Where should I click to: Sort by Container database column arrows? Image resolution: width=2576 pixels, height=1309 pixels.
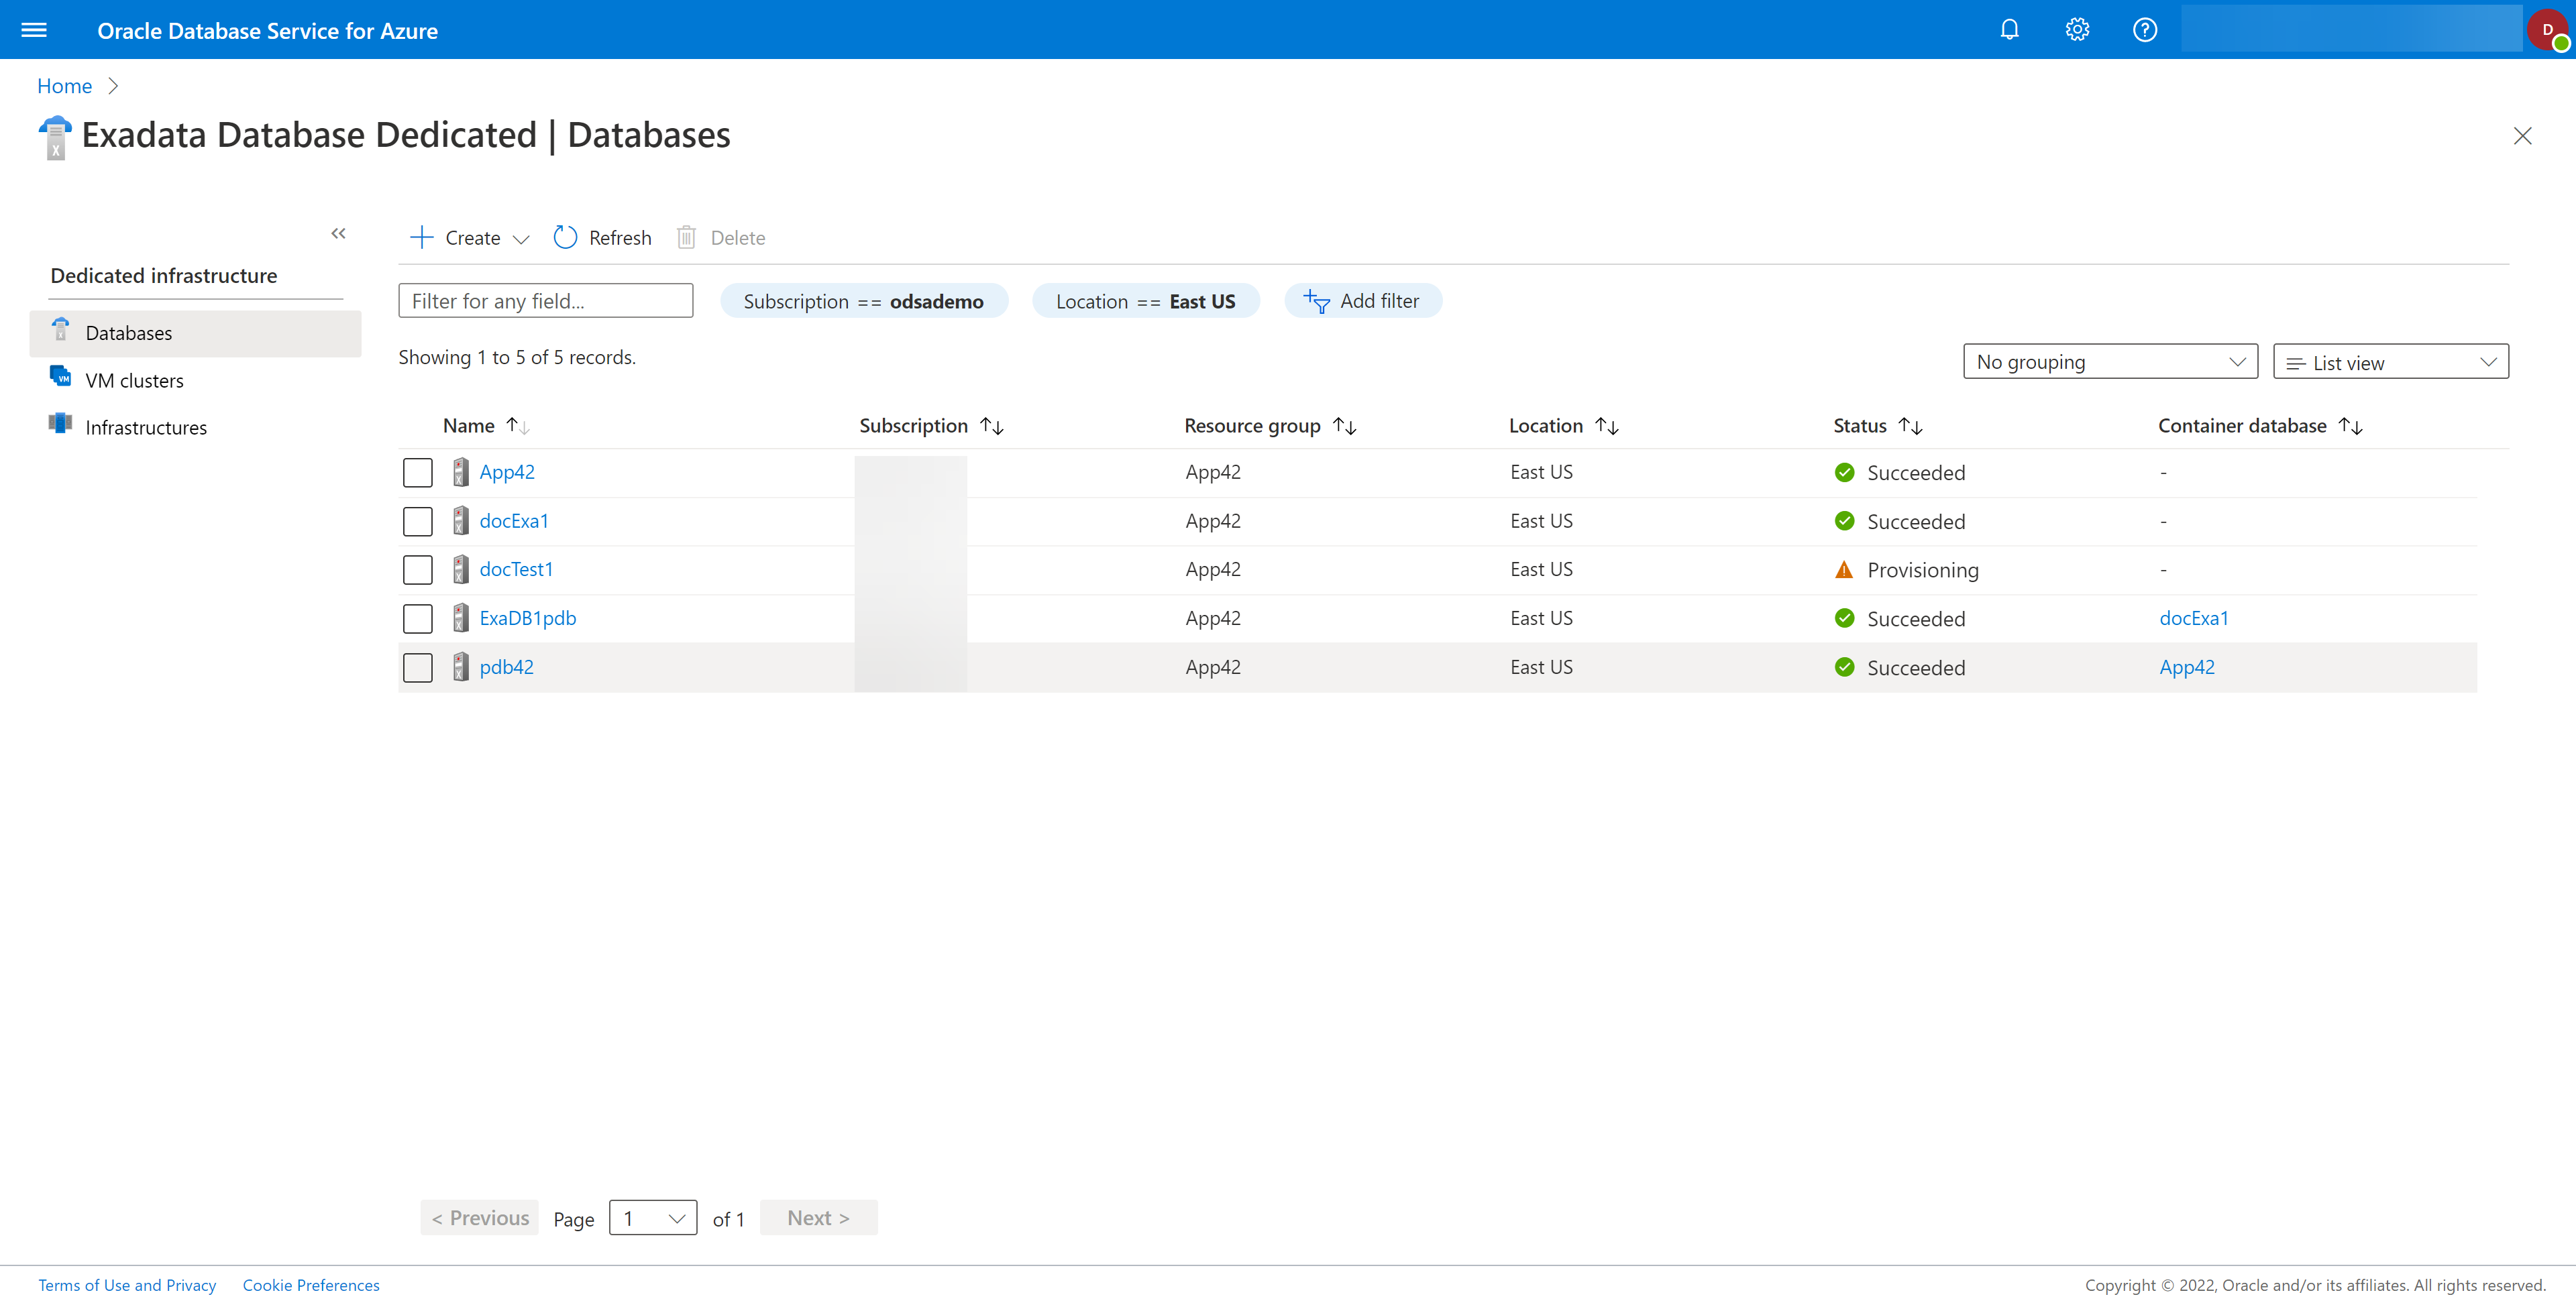2351,426
